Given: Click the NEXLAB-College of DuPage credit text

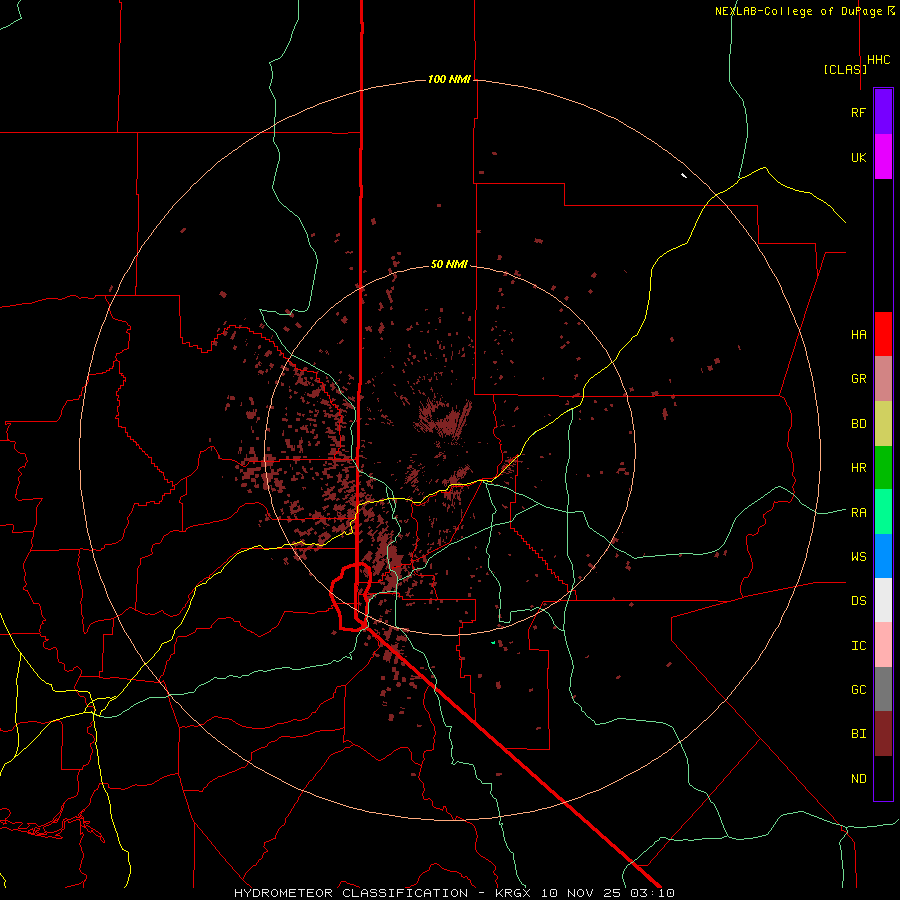Looking at the screenshot, I should tap(798, 11).
